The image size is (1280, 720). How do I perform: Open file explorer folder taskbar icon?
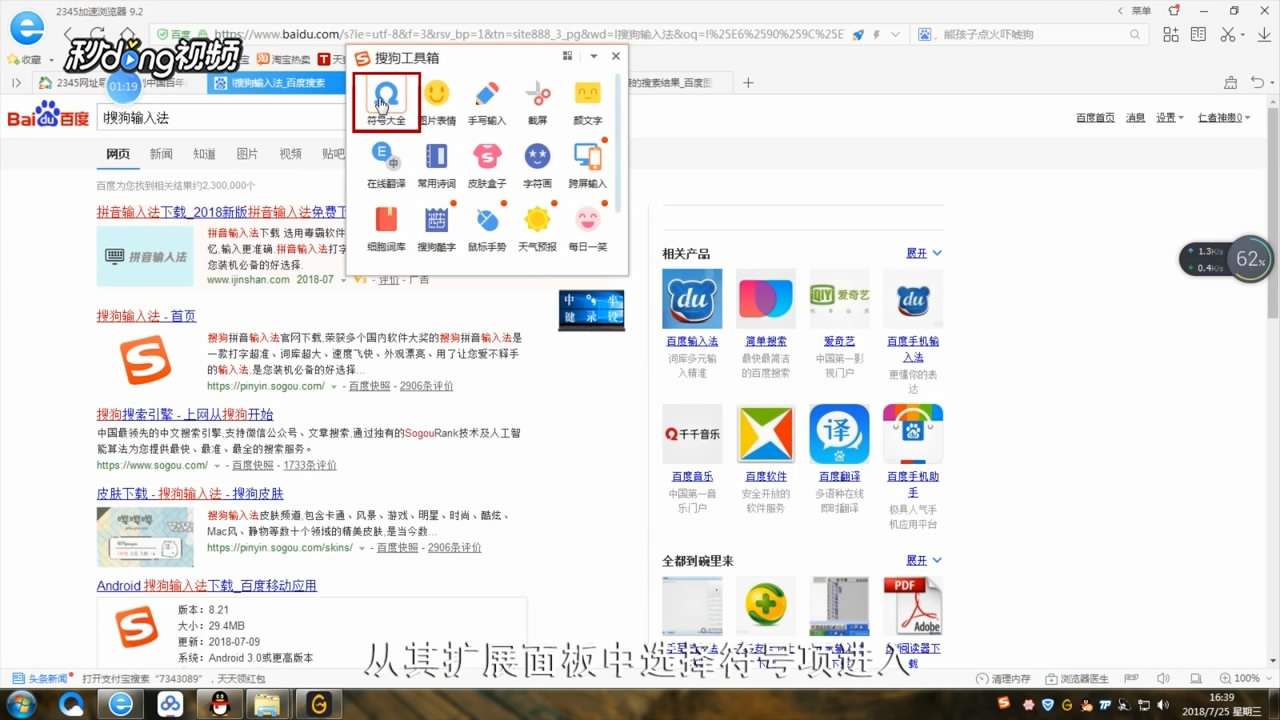(x=267, y=704)
